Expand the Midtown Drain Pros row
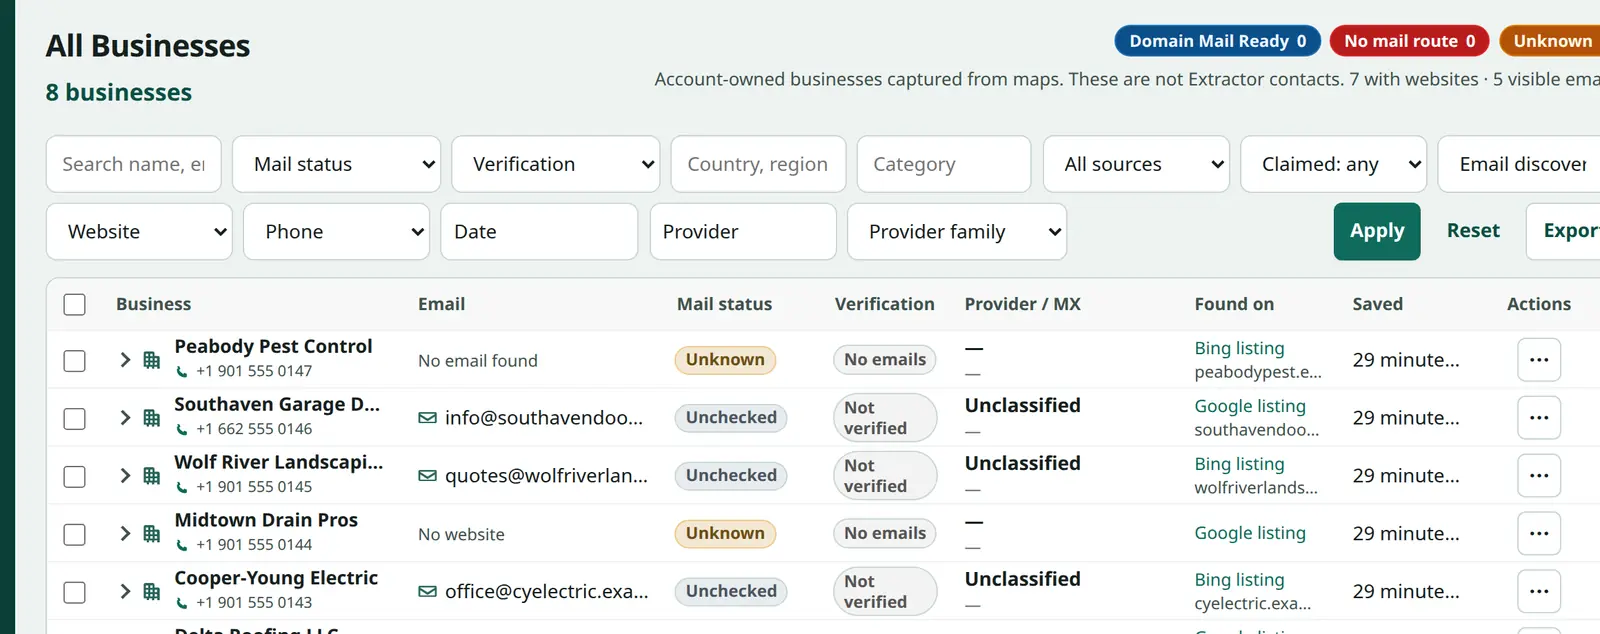This screenshot has height=634, width=1600. [x=125, y=534]
